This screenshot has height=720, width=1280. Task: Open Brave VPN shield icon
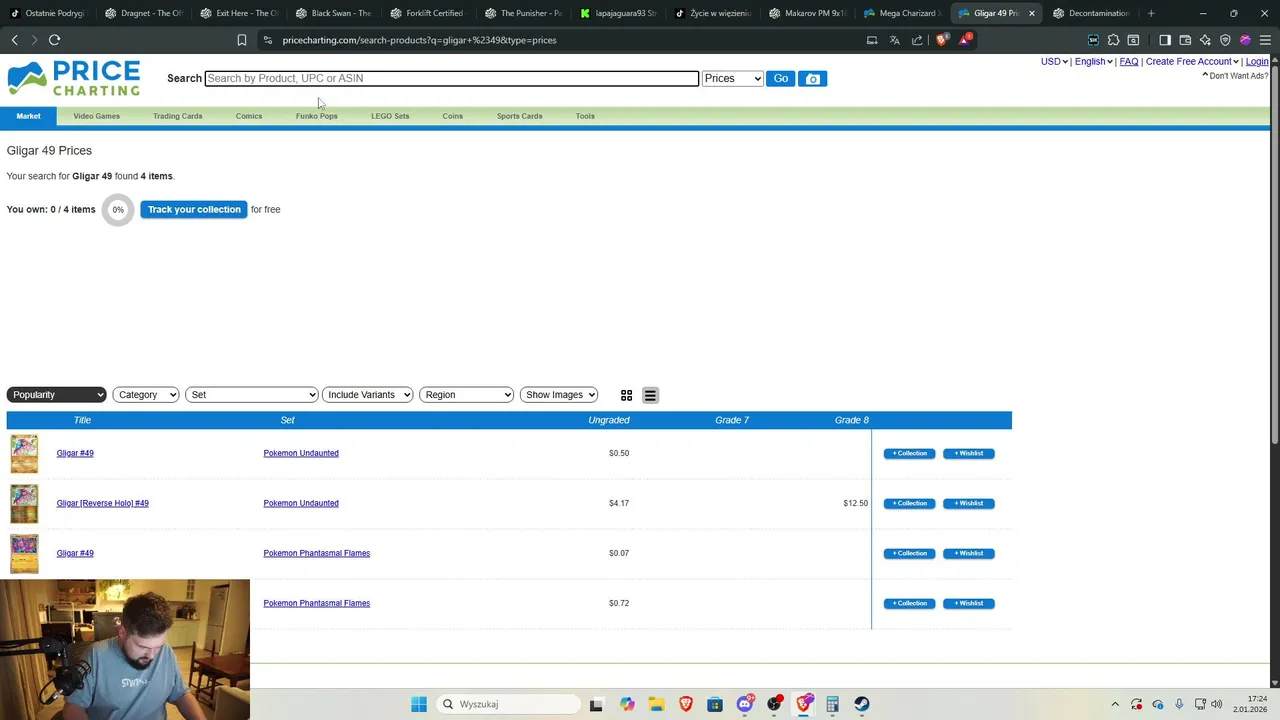[1225, 40]
